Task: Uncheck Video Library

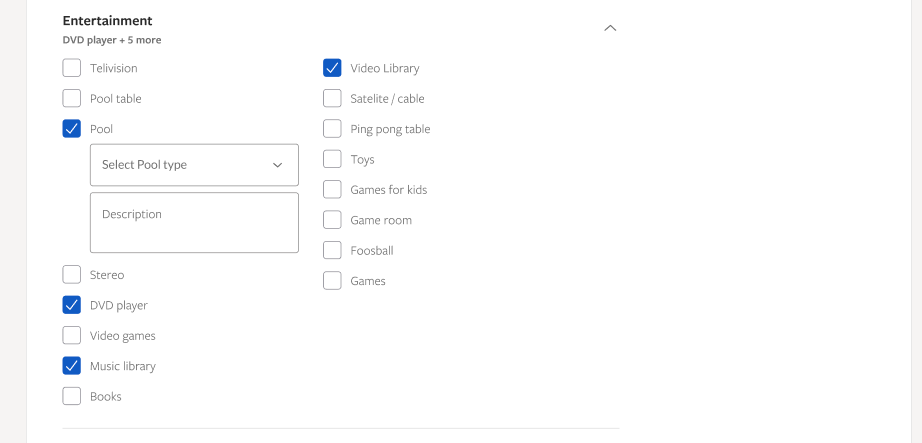Action: coord(332,68)
